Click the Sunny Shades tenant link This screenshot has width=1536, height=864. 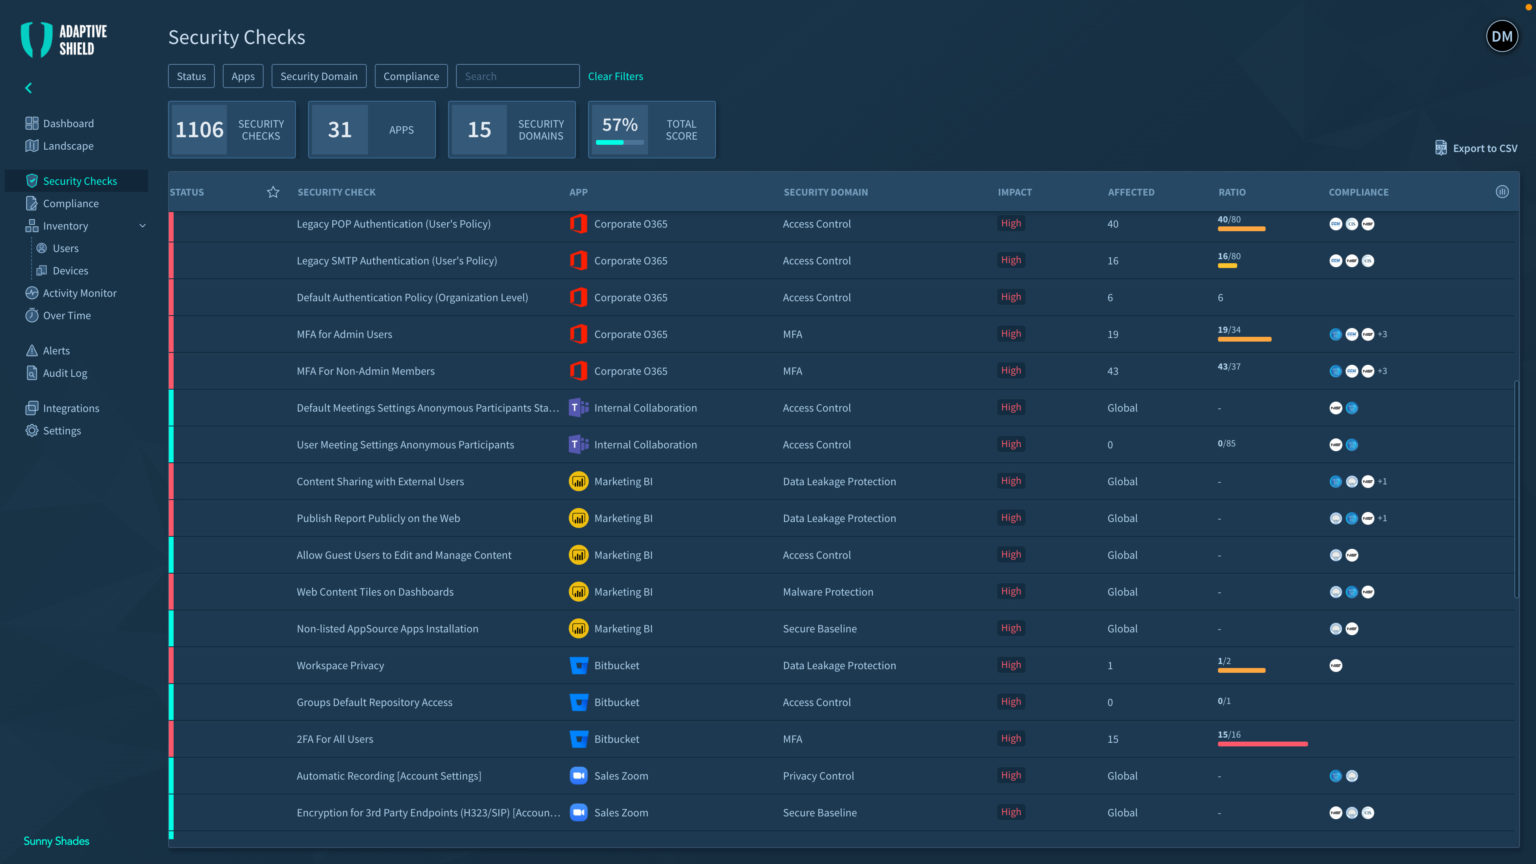[x=56, y=841]
